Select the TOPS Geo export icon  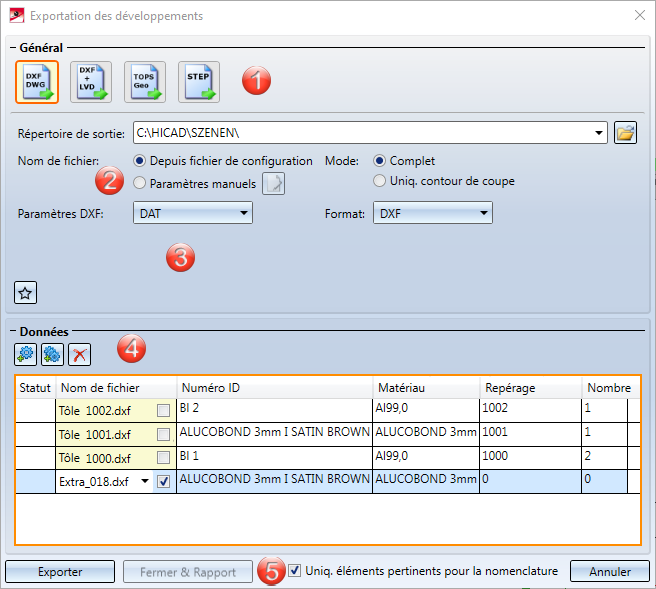click(x=145, y=82)
